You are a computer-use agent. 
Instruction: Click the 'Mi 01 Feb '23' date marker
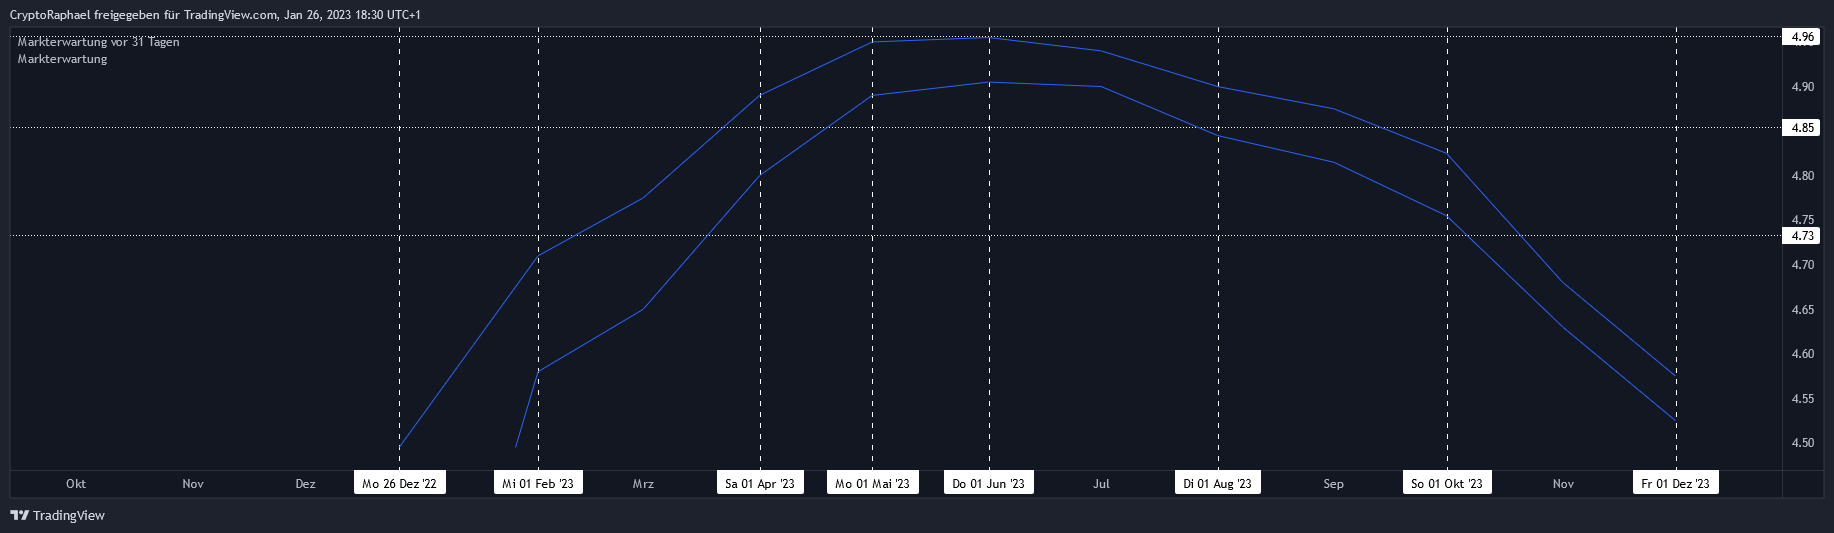(538, 483)
